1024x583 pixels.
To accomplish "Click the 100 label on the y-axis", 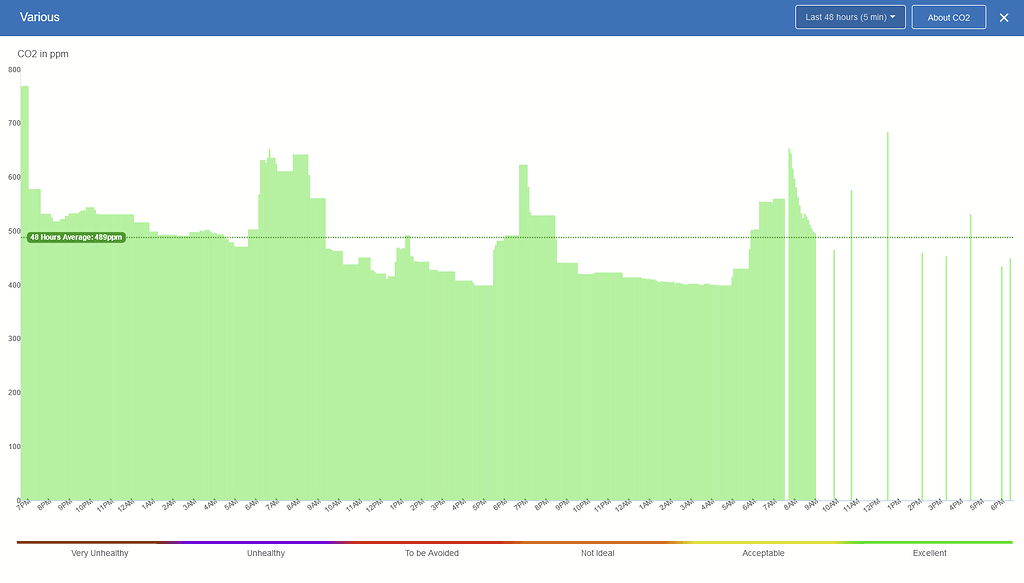I will pyautogui.click(x=14, y=446).
